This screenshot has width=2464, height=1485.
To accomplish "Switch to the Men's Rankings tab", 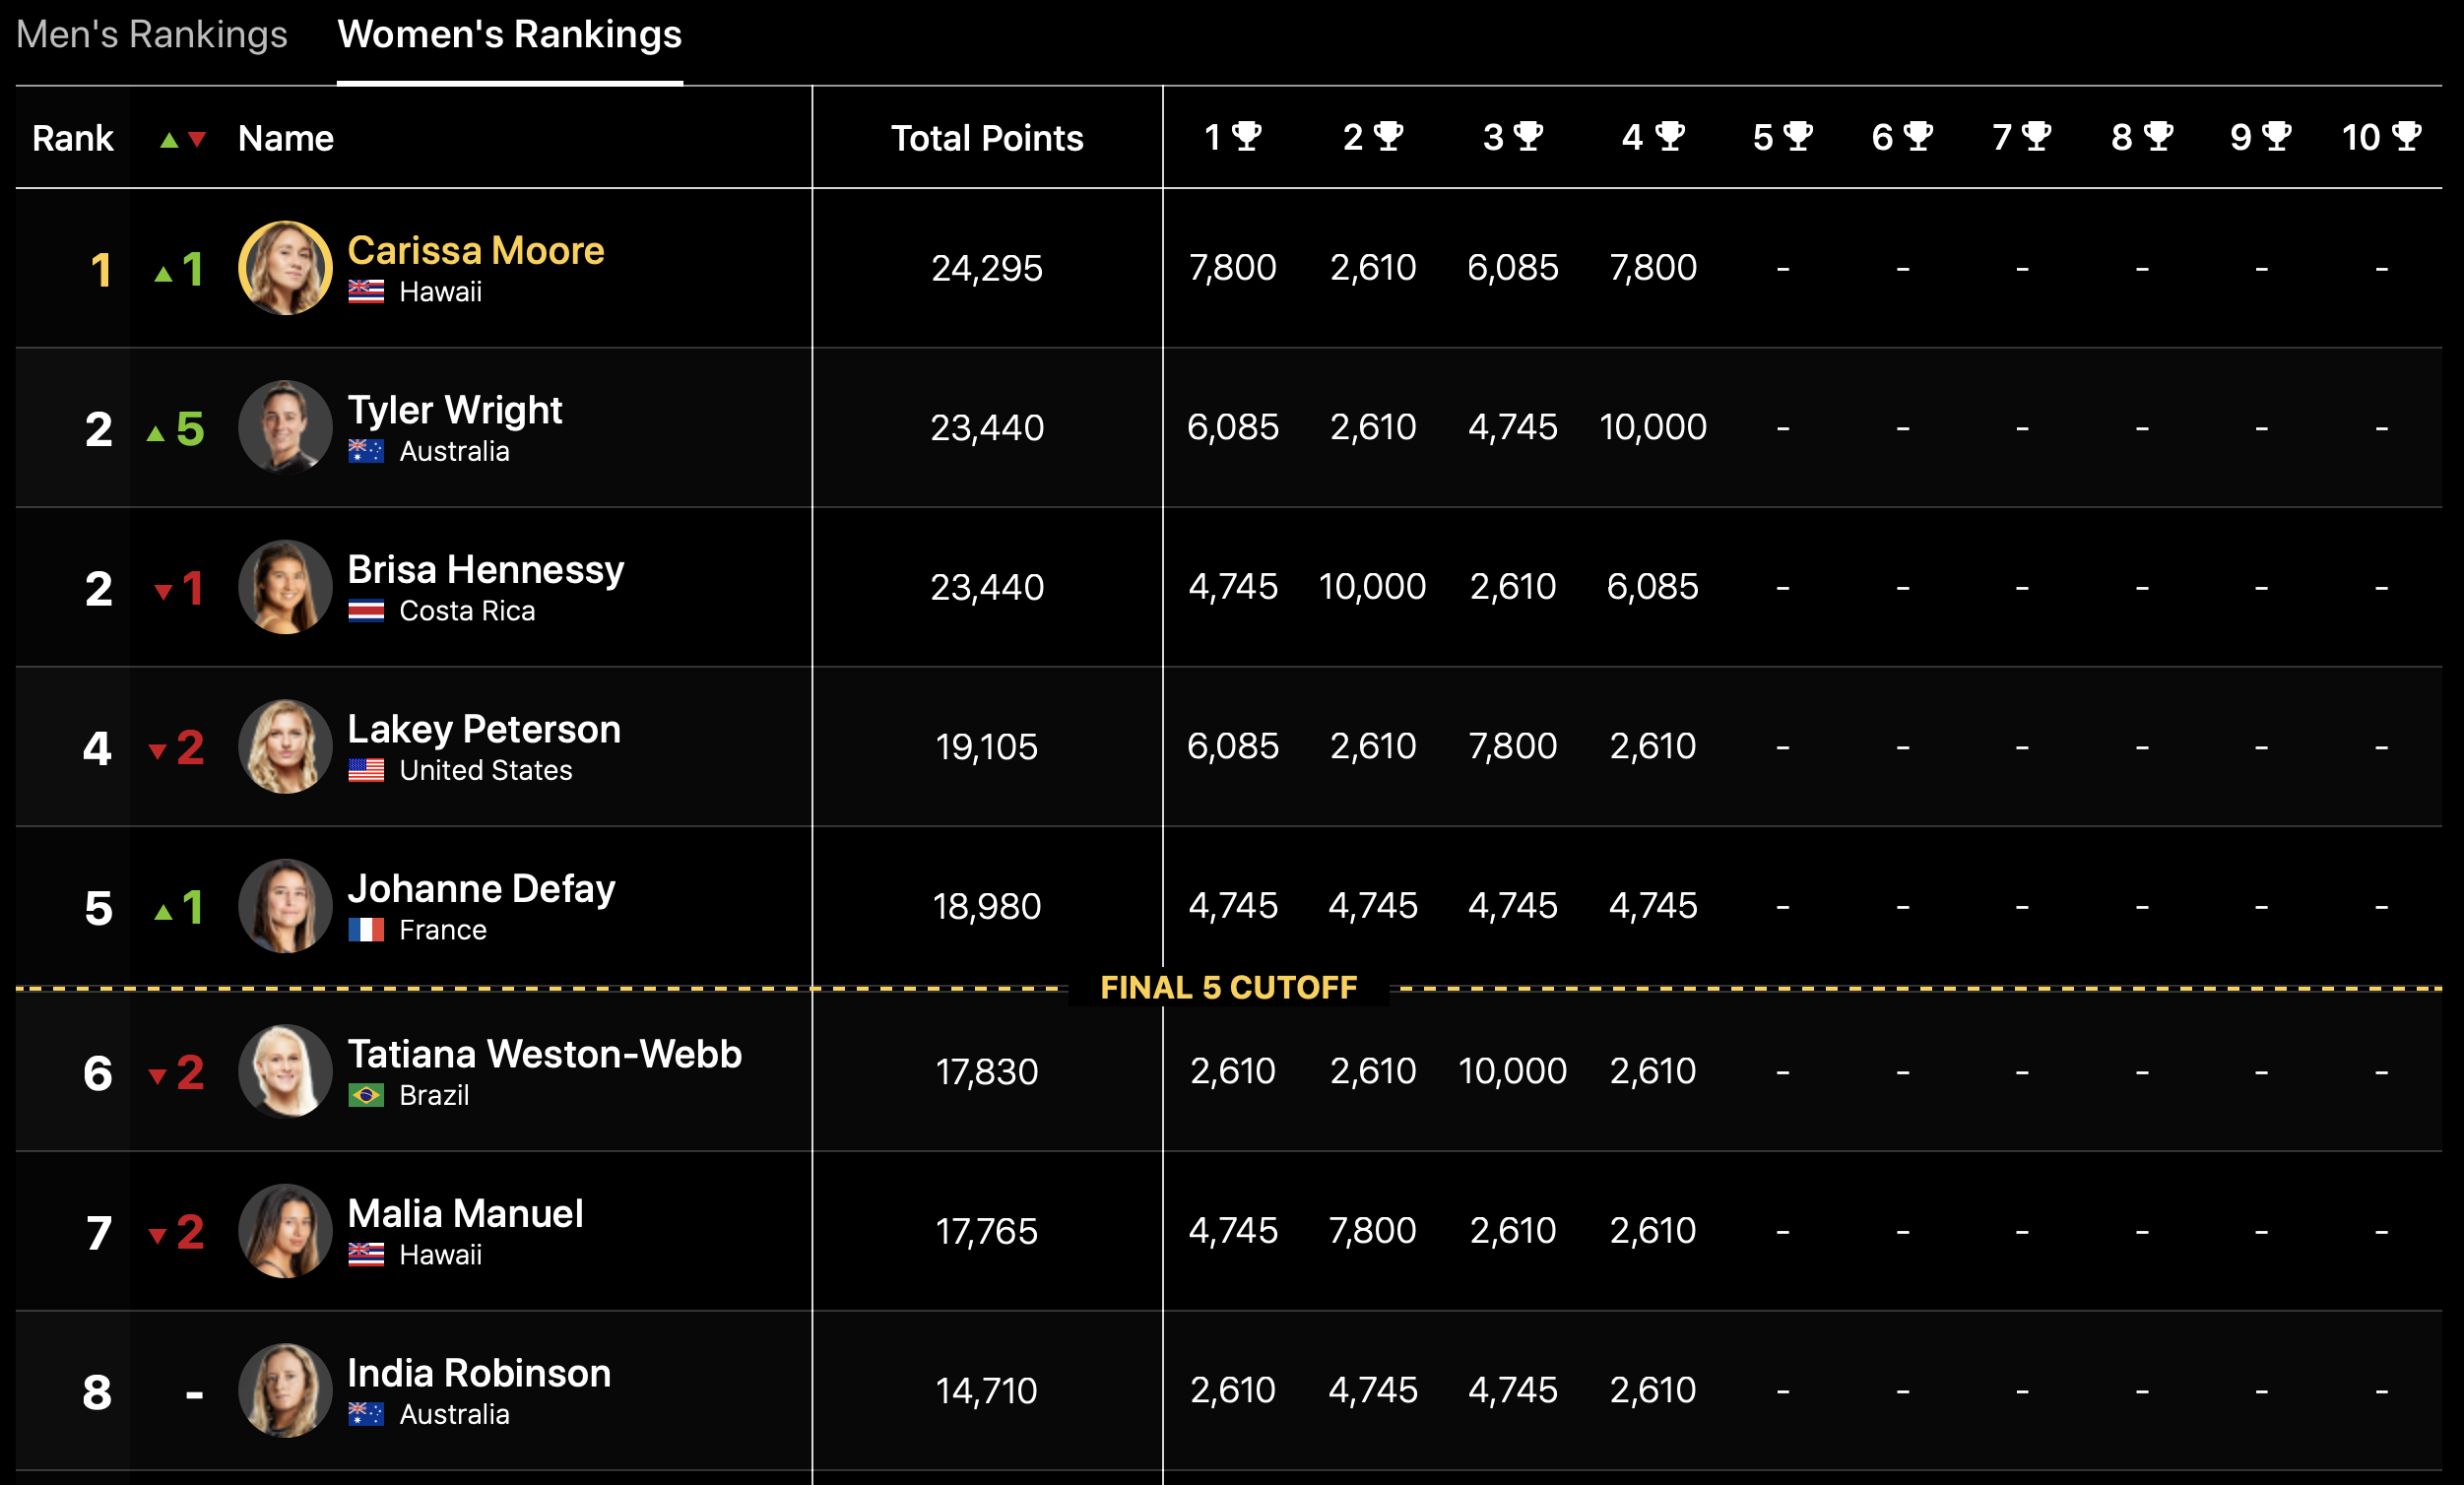I will 152,35.
